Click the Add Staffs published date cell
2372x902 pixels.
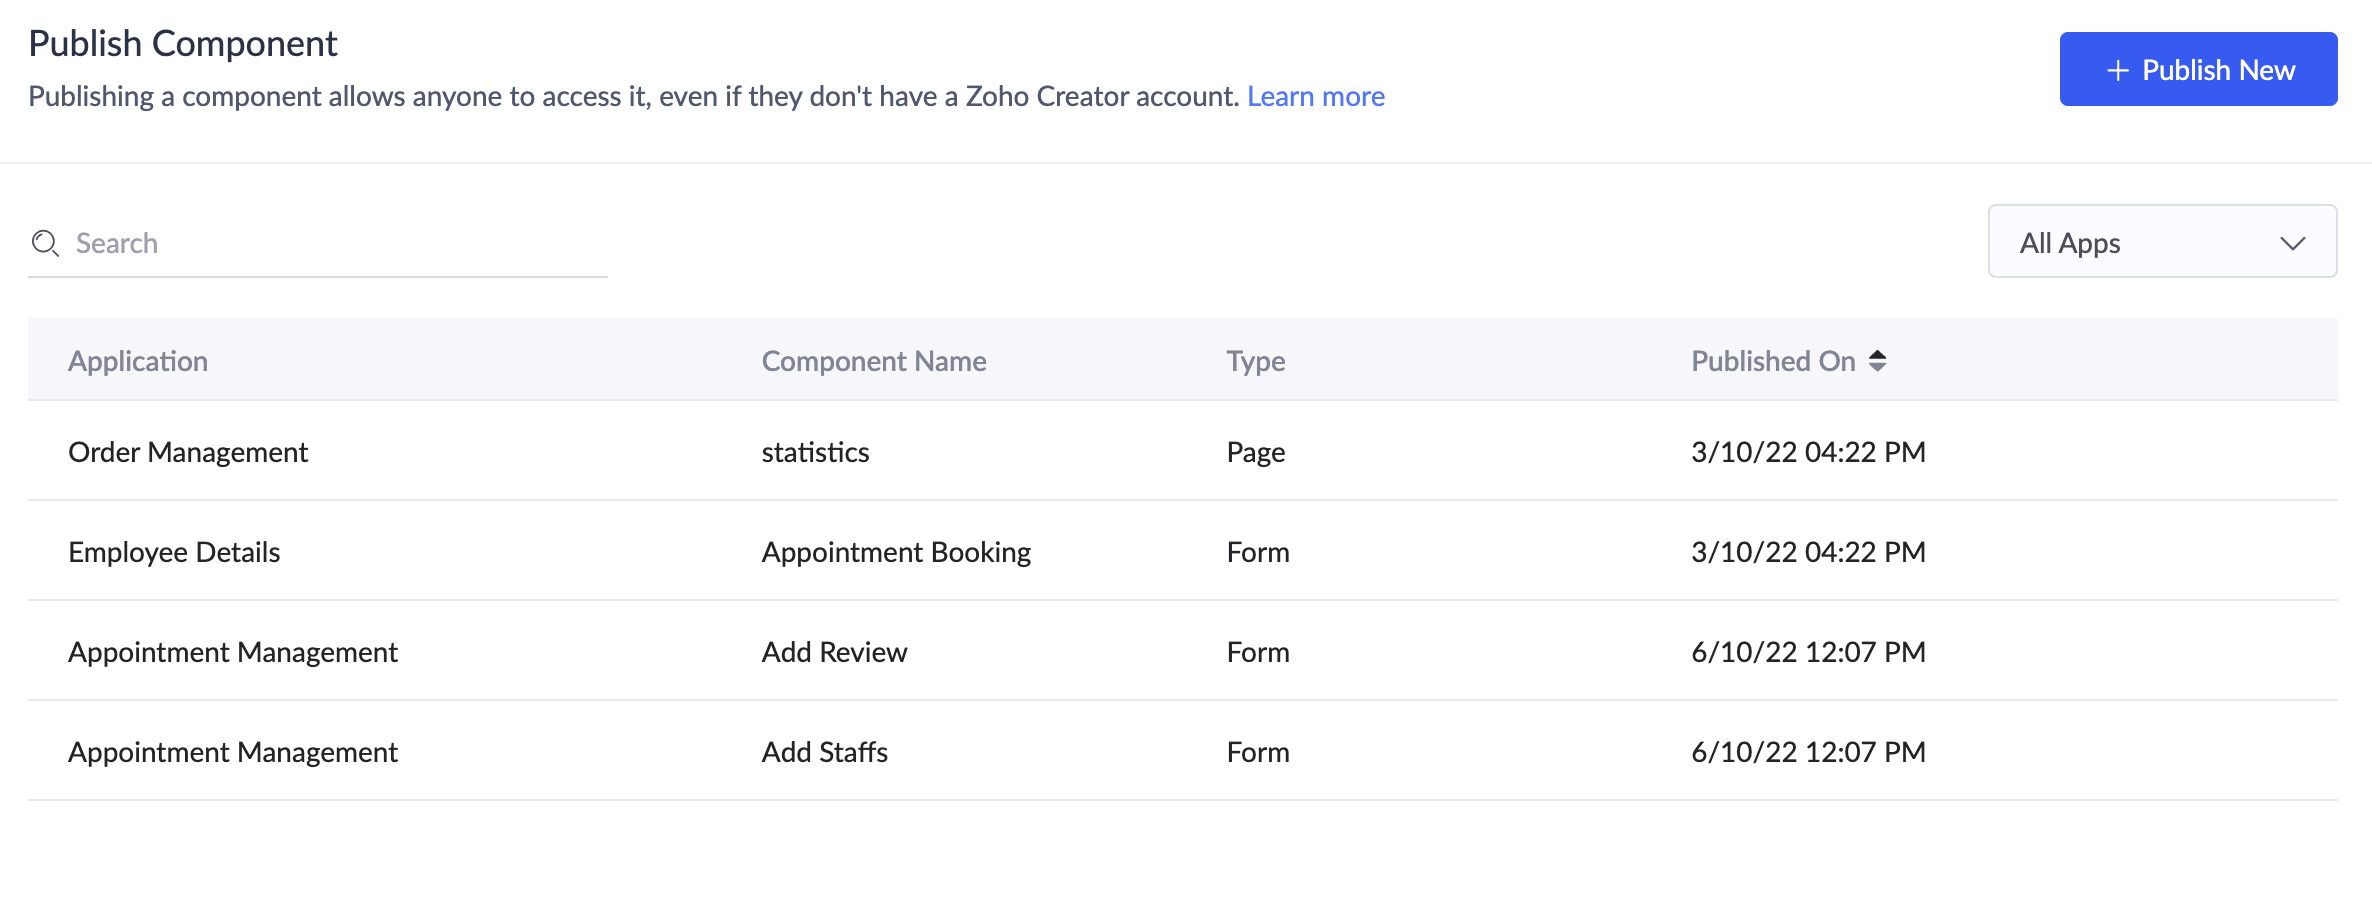(x=1807, y=752)
